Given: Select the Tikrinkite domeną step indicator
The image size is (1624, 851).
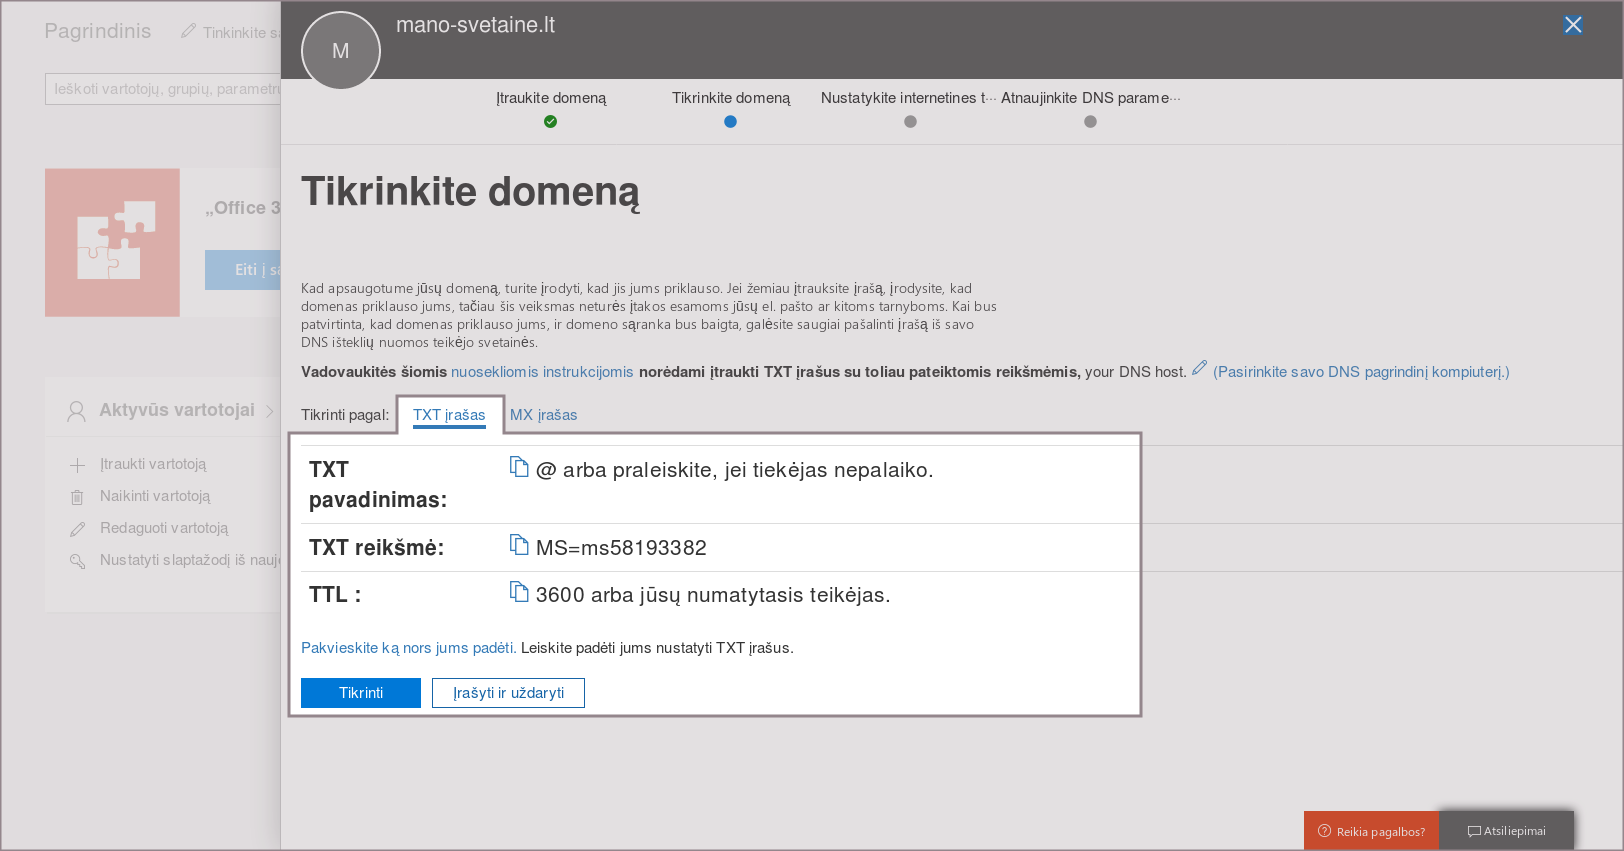Looking at the screenshot, I should 730,121.
